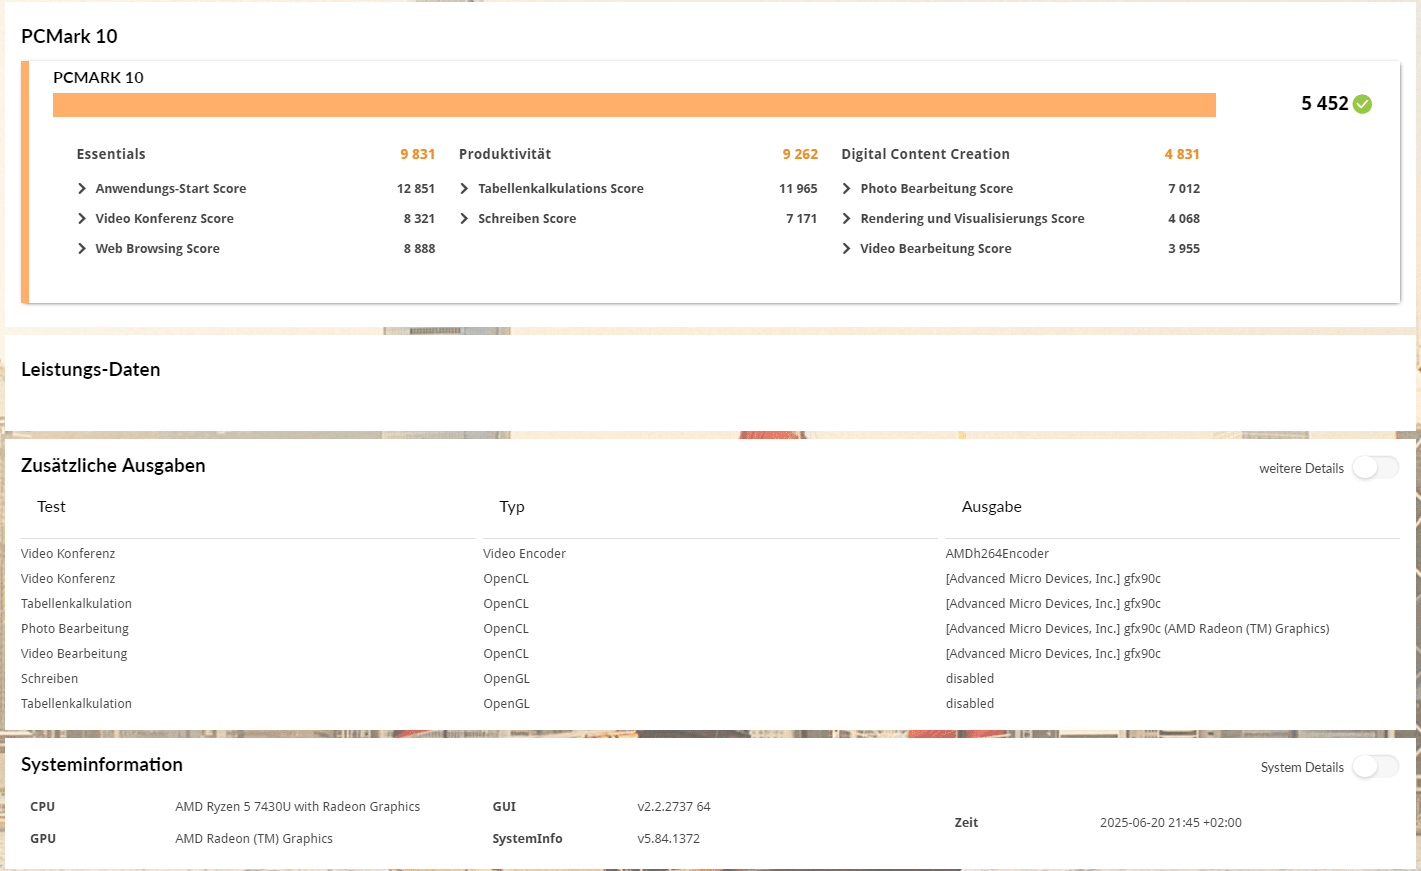
Task: Click the Typ column header
Action: (x=512, y=507)
